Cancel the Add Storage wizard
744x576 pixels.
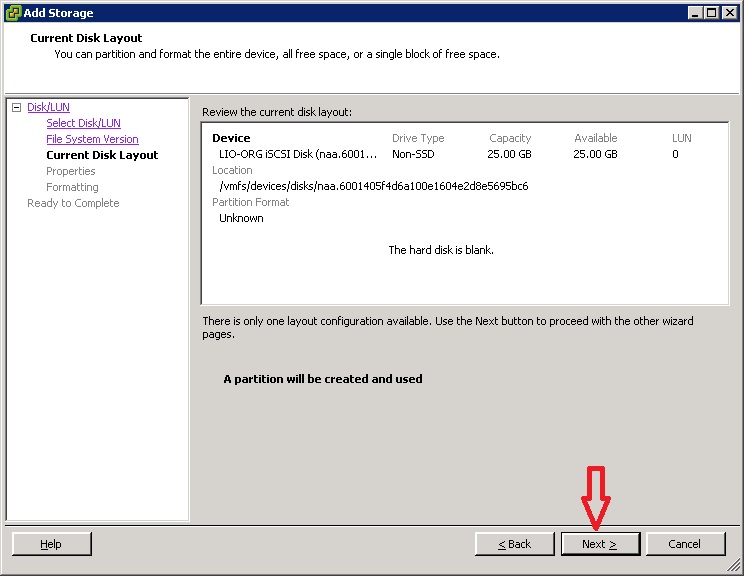tap(685, 544)
